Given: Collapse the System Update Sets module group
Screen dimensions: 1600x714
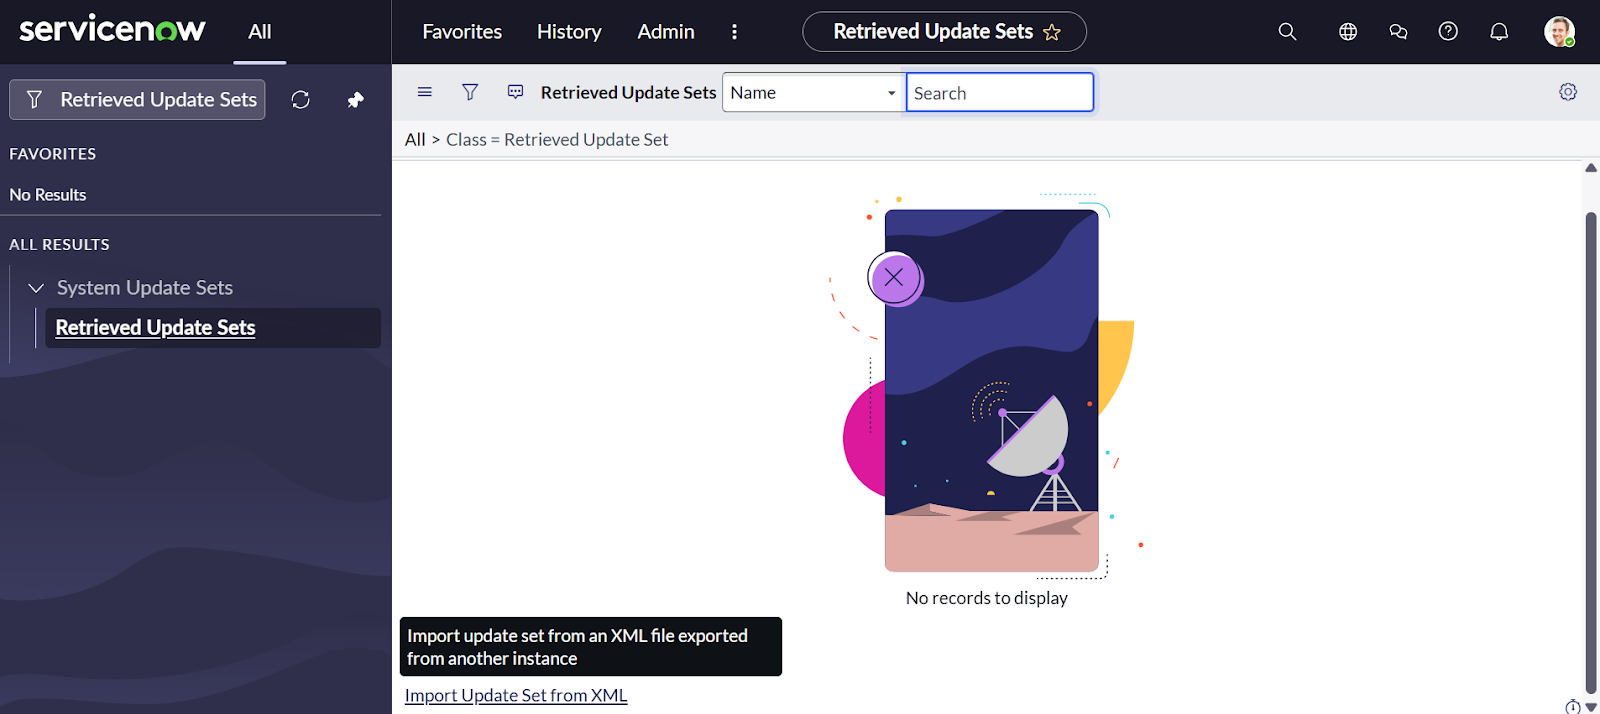Looking at the screenshot, I should point(37,288).
